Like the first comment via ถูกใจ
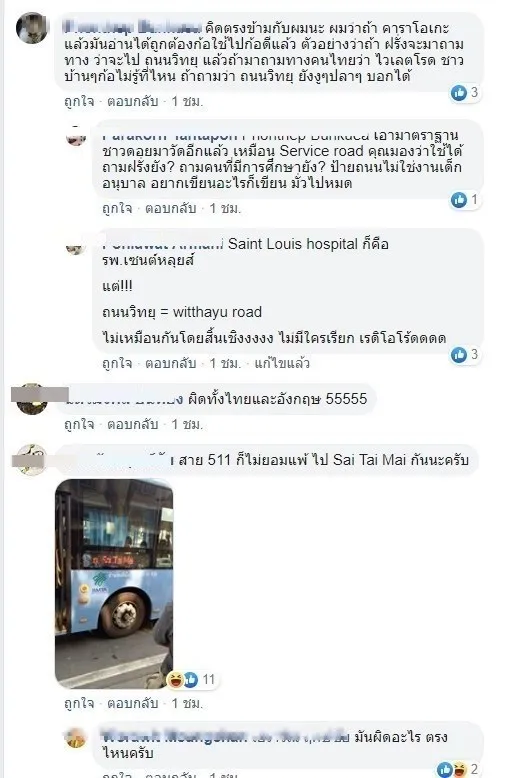The height and width of the screenshot is (778, 506). [79, 102]
